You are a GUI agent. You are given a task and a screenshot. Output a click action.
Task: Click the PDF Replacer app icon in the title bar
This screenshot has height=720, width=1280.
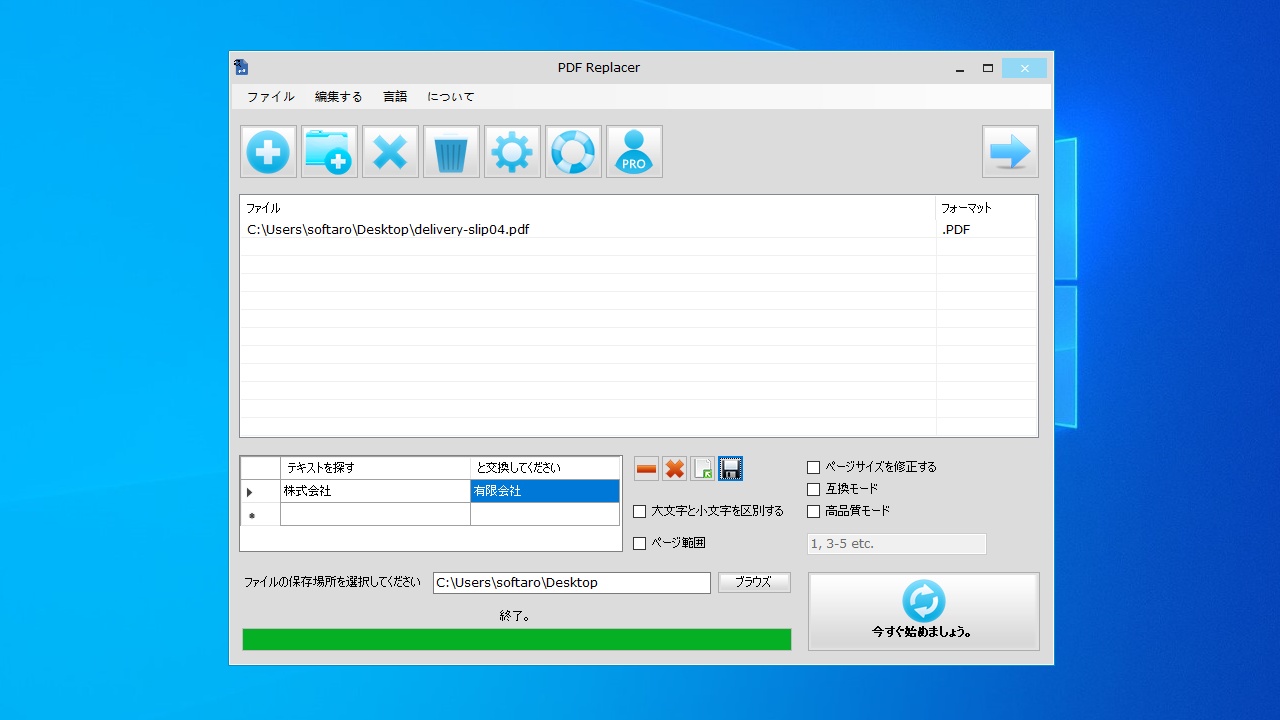[241, 67]
